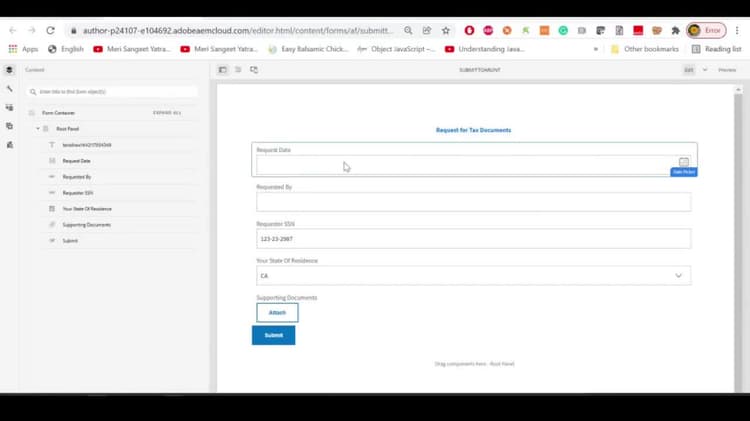Open the Apps bookmark shortcut
This screenshot has height=421, width=750.
pyautogui.click(x=23, y=49)
